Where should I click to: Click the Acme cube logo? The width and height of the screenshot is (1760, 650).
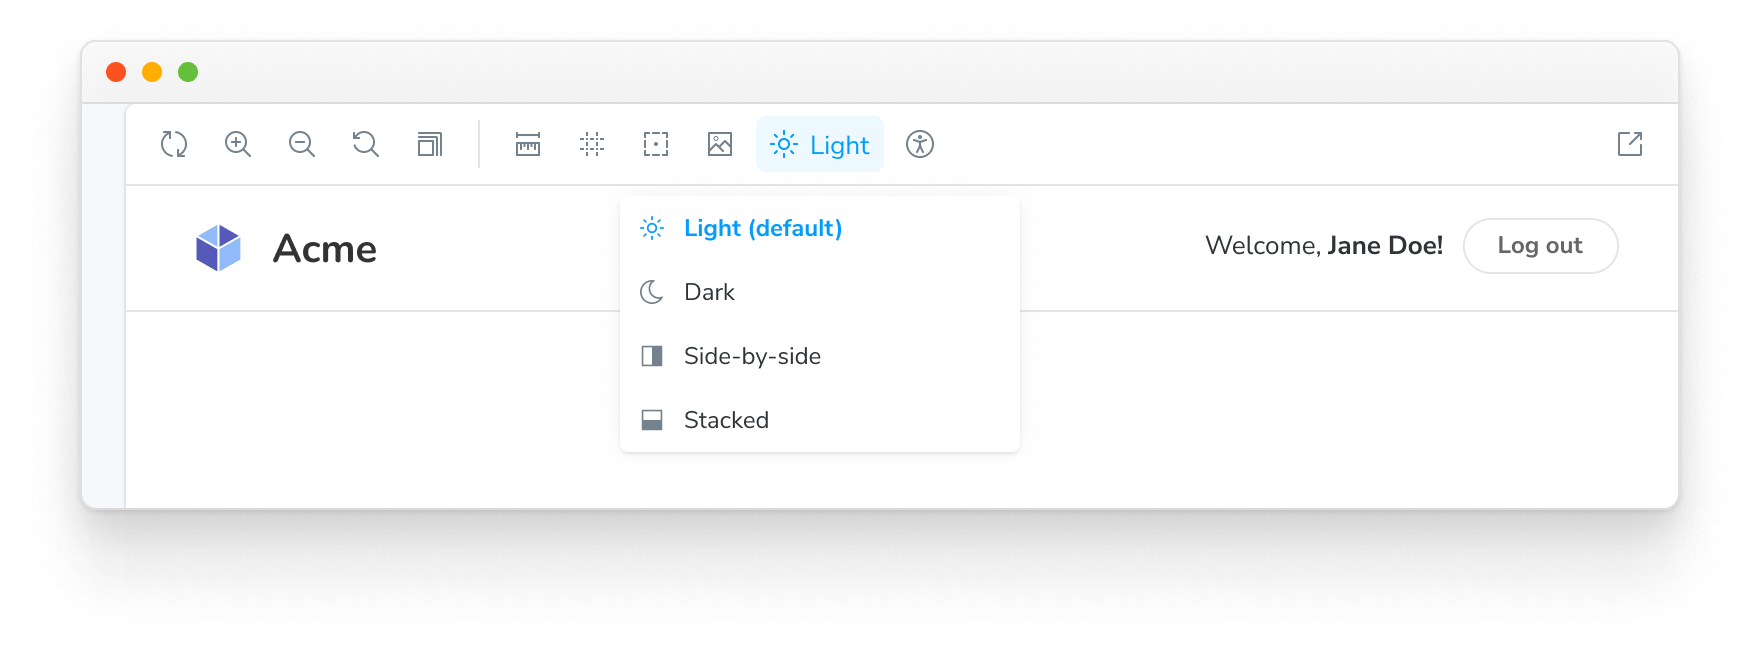click(218, 248)
